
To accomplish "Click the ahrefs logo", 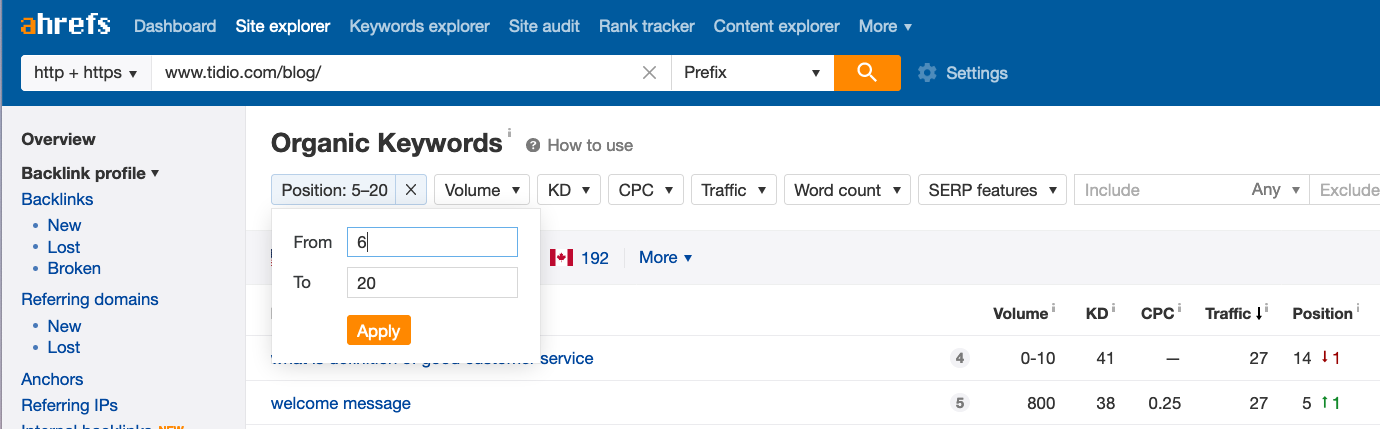I will tap(65, 24).
